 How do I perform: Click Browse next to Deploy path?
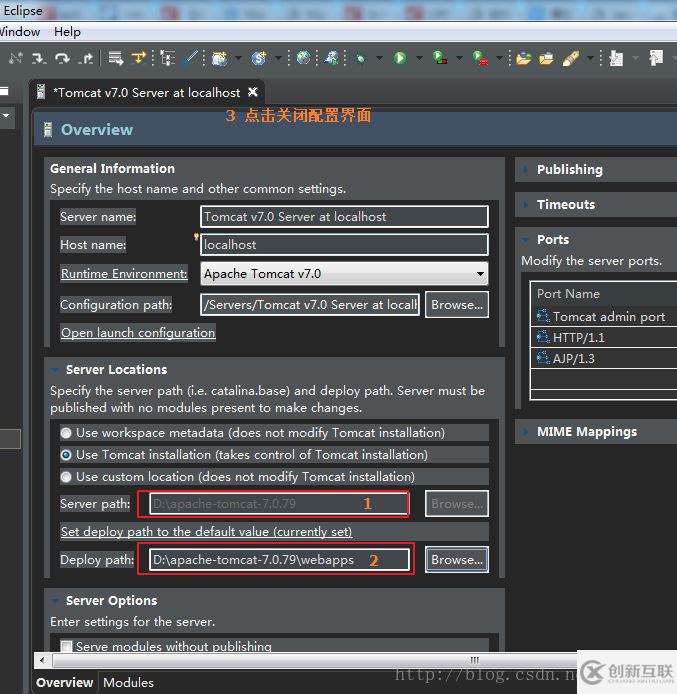(457, 559)
